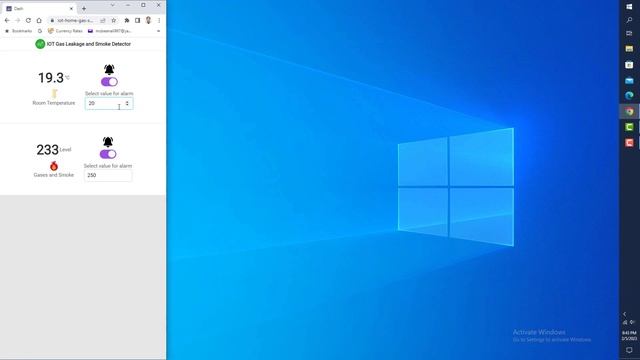Open the taskbar clock and date

click(629, 336)
